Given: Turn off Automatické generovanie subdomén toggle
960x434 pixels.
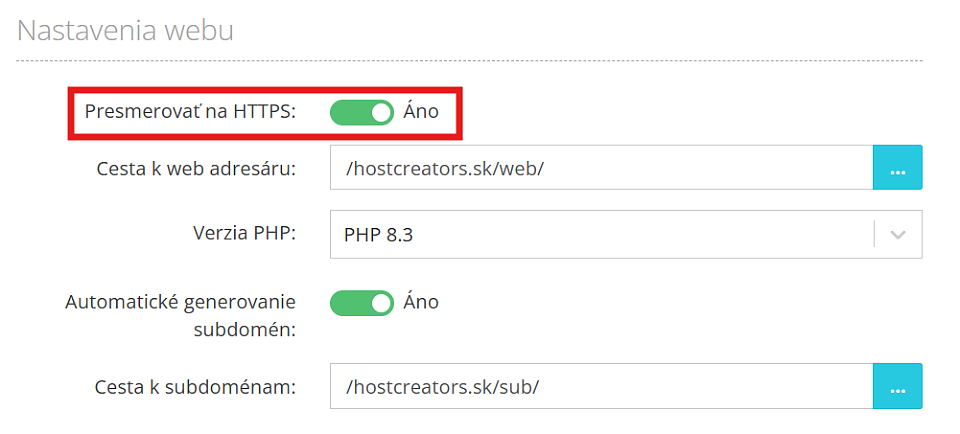Looking at the screenshot, I should (362, 303).
